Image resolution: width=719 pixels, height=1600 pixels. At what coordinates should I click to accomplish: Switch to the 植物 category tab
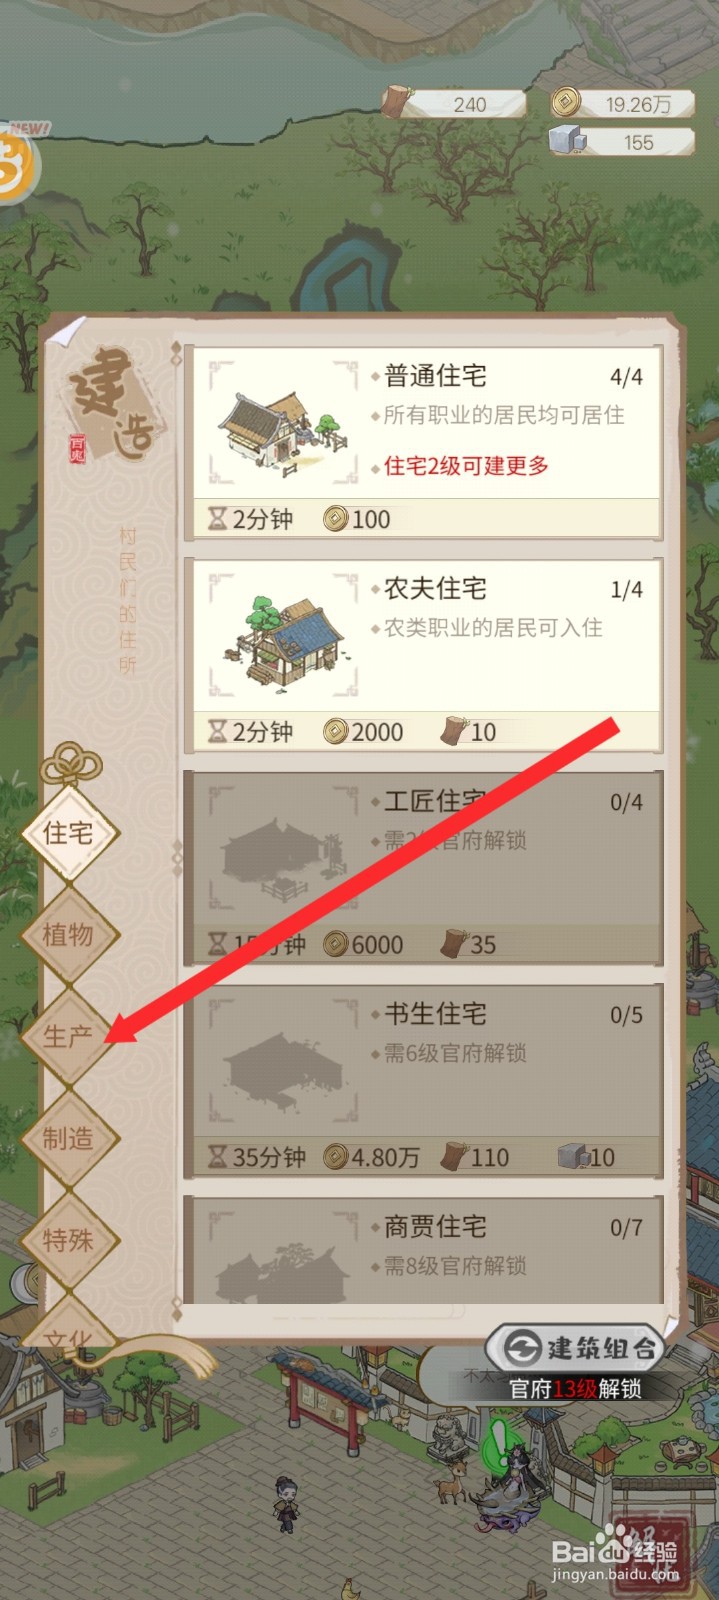68,935
